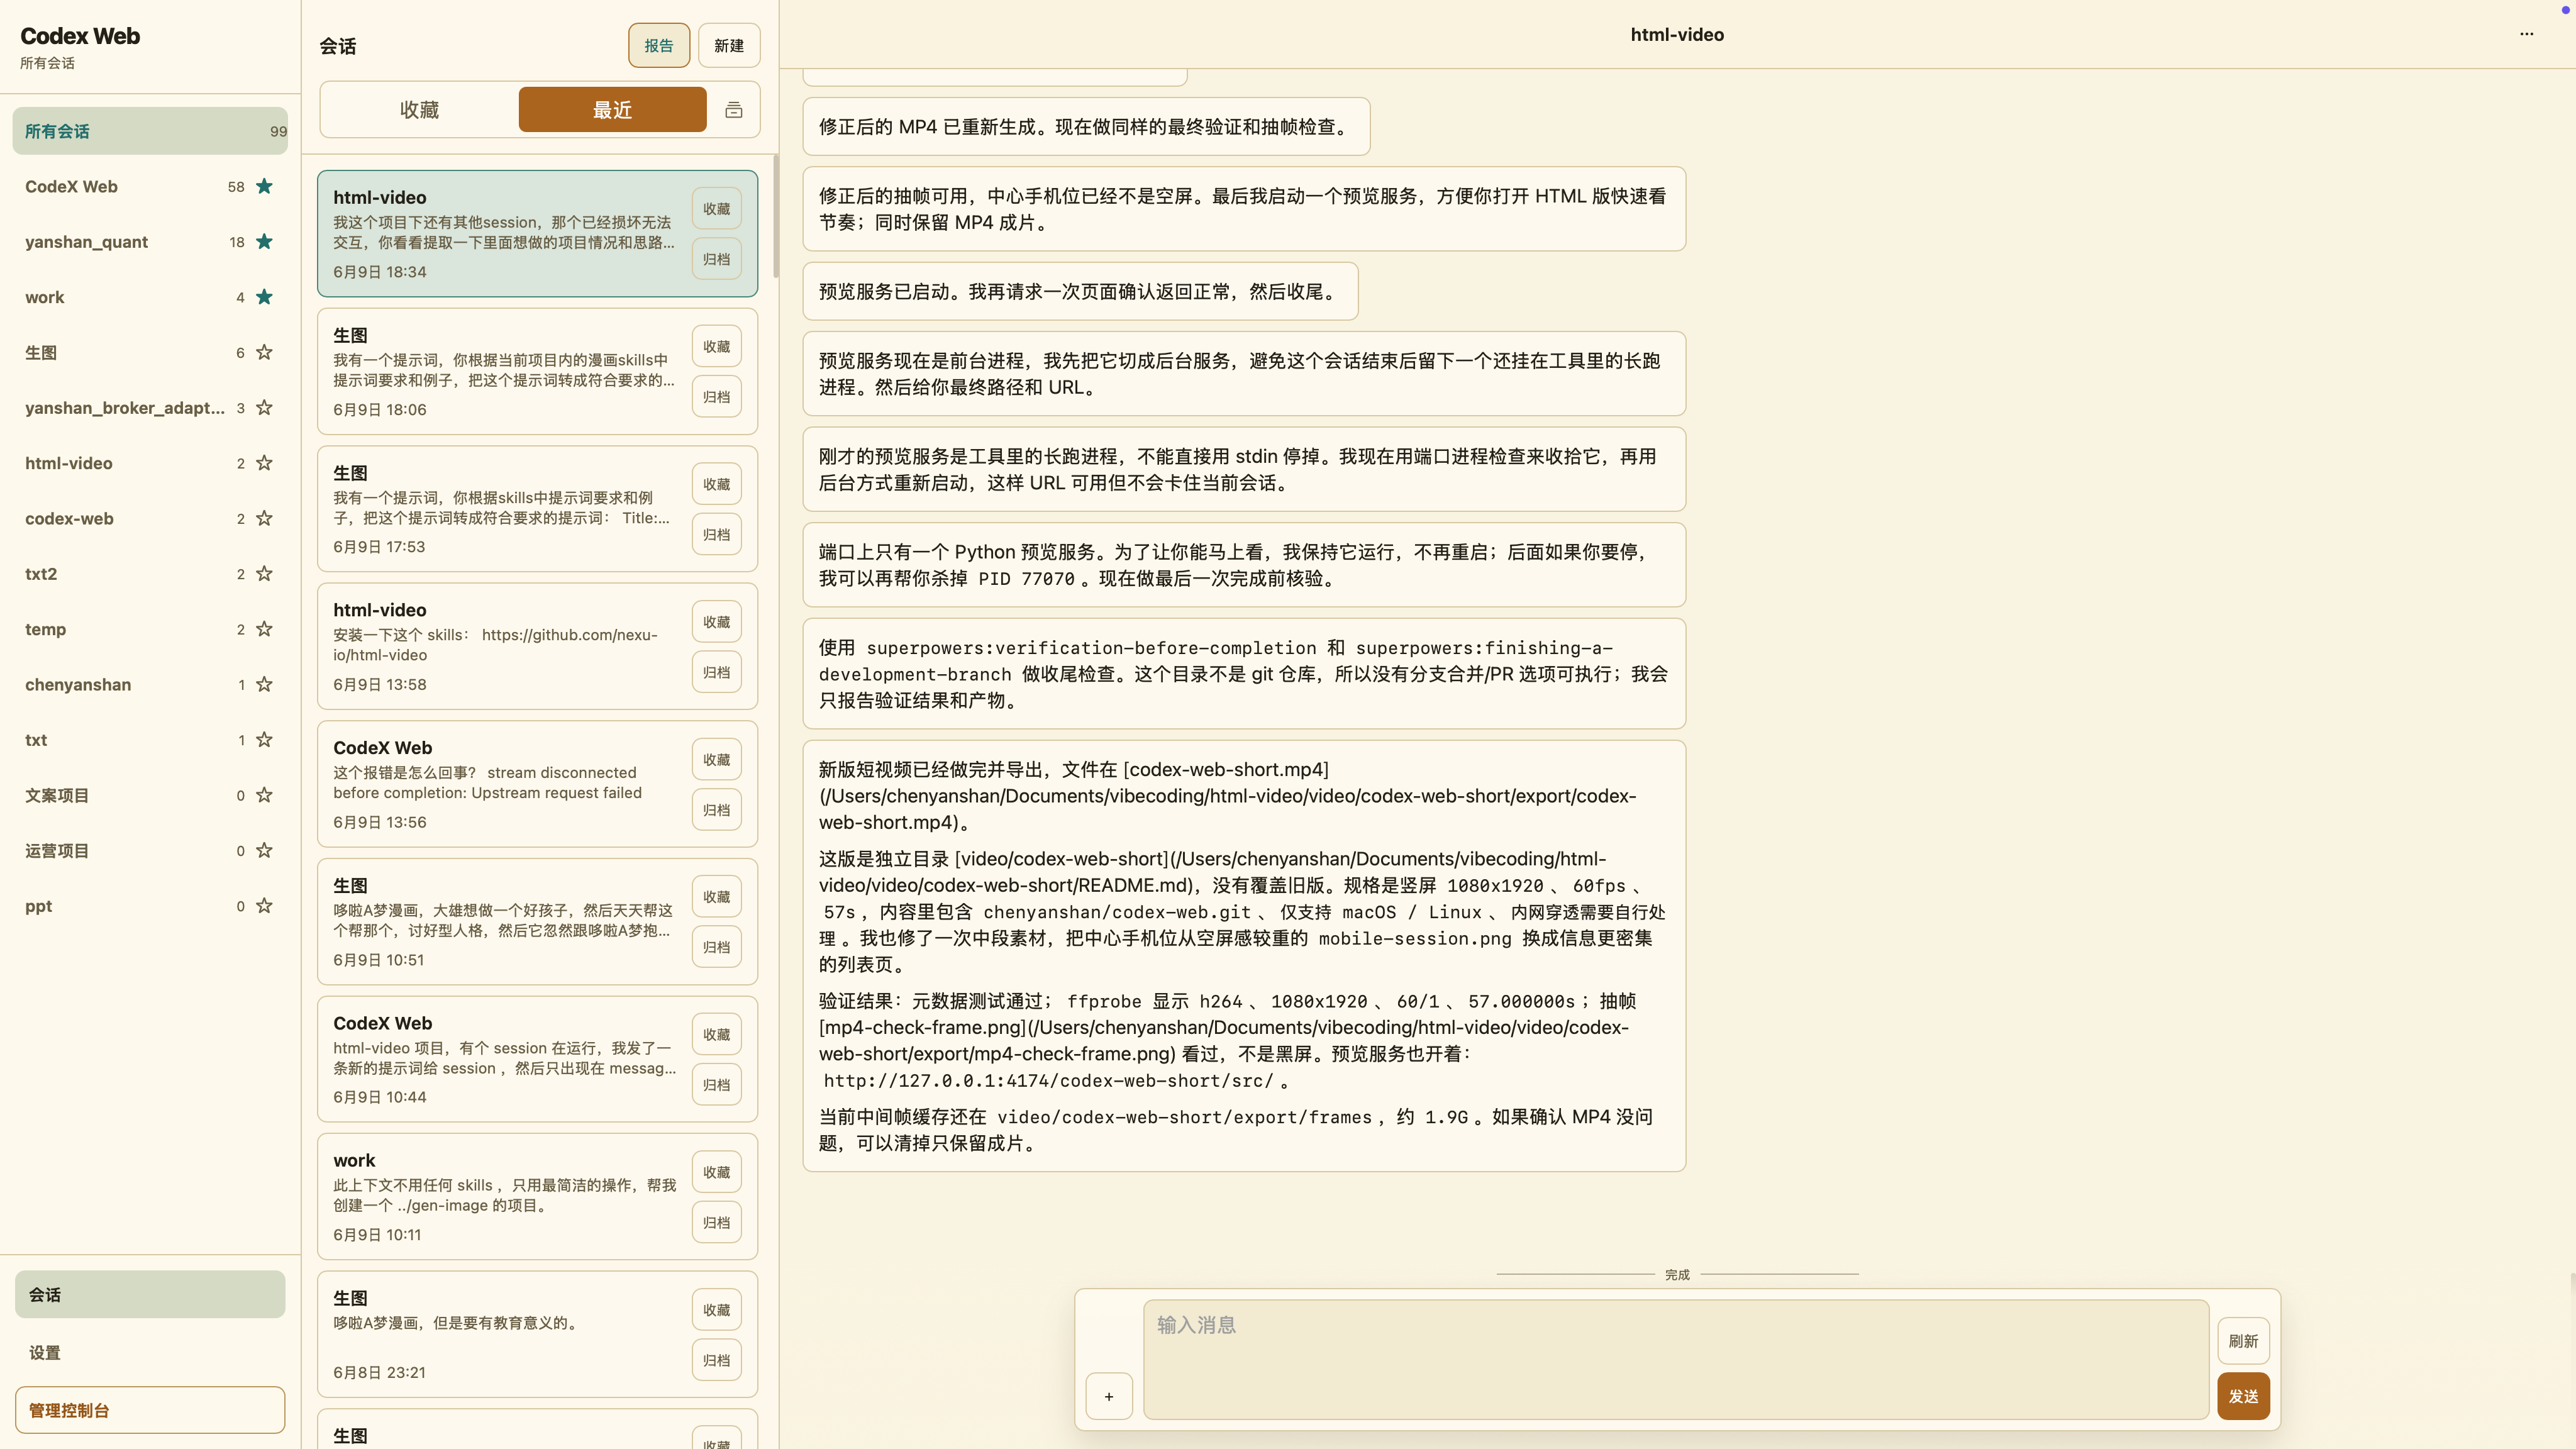This screenshot has width=2576, height=1449.
Task: Star the 运营项目 project
Action: pos(264,850)
